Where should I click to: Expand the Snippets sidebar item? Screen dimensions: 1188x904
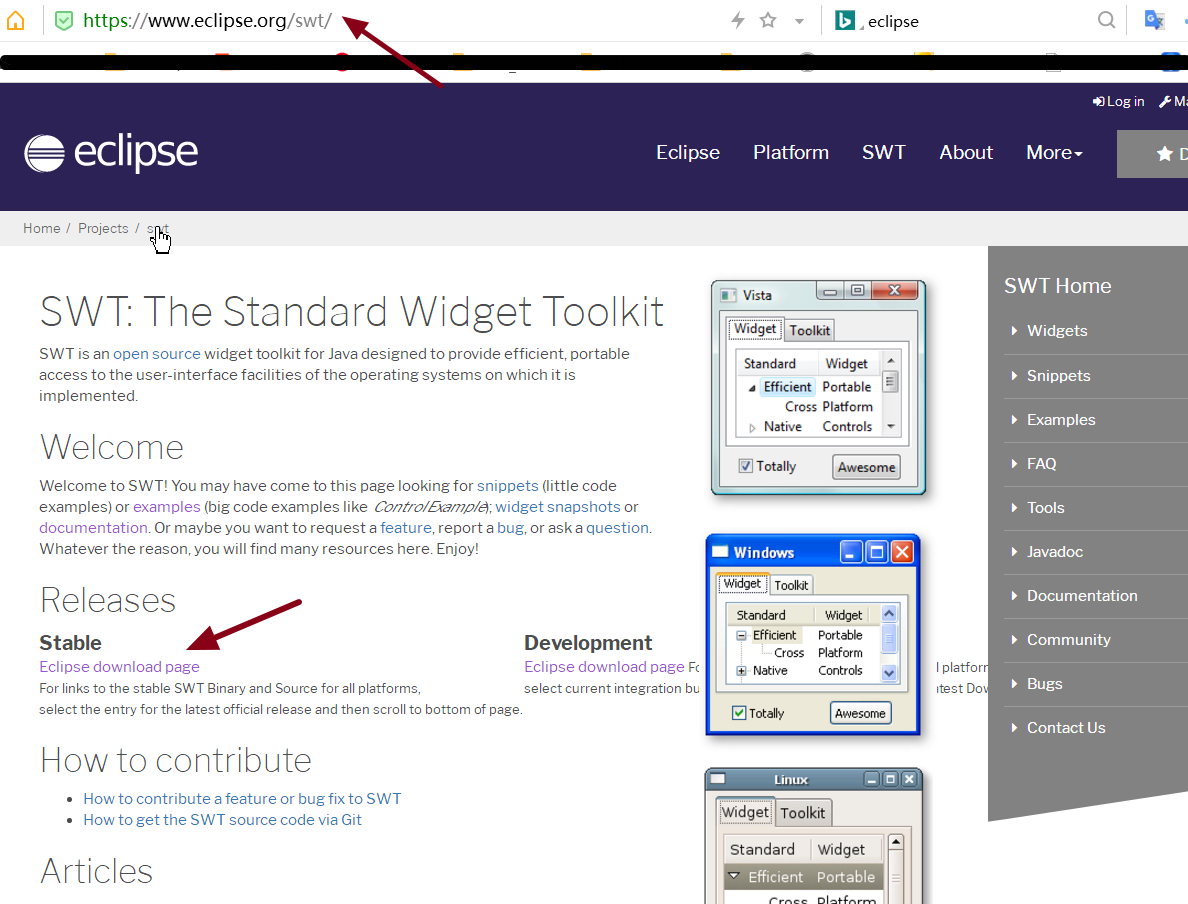click(1058, 376)
